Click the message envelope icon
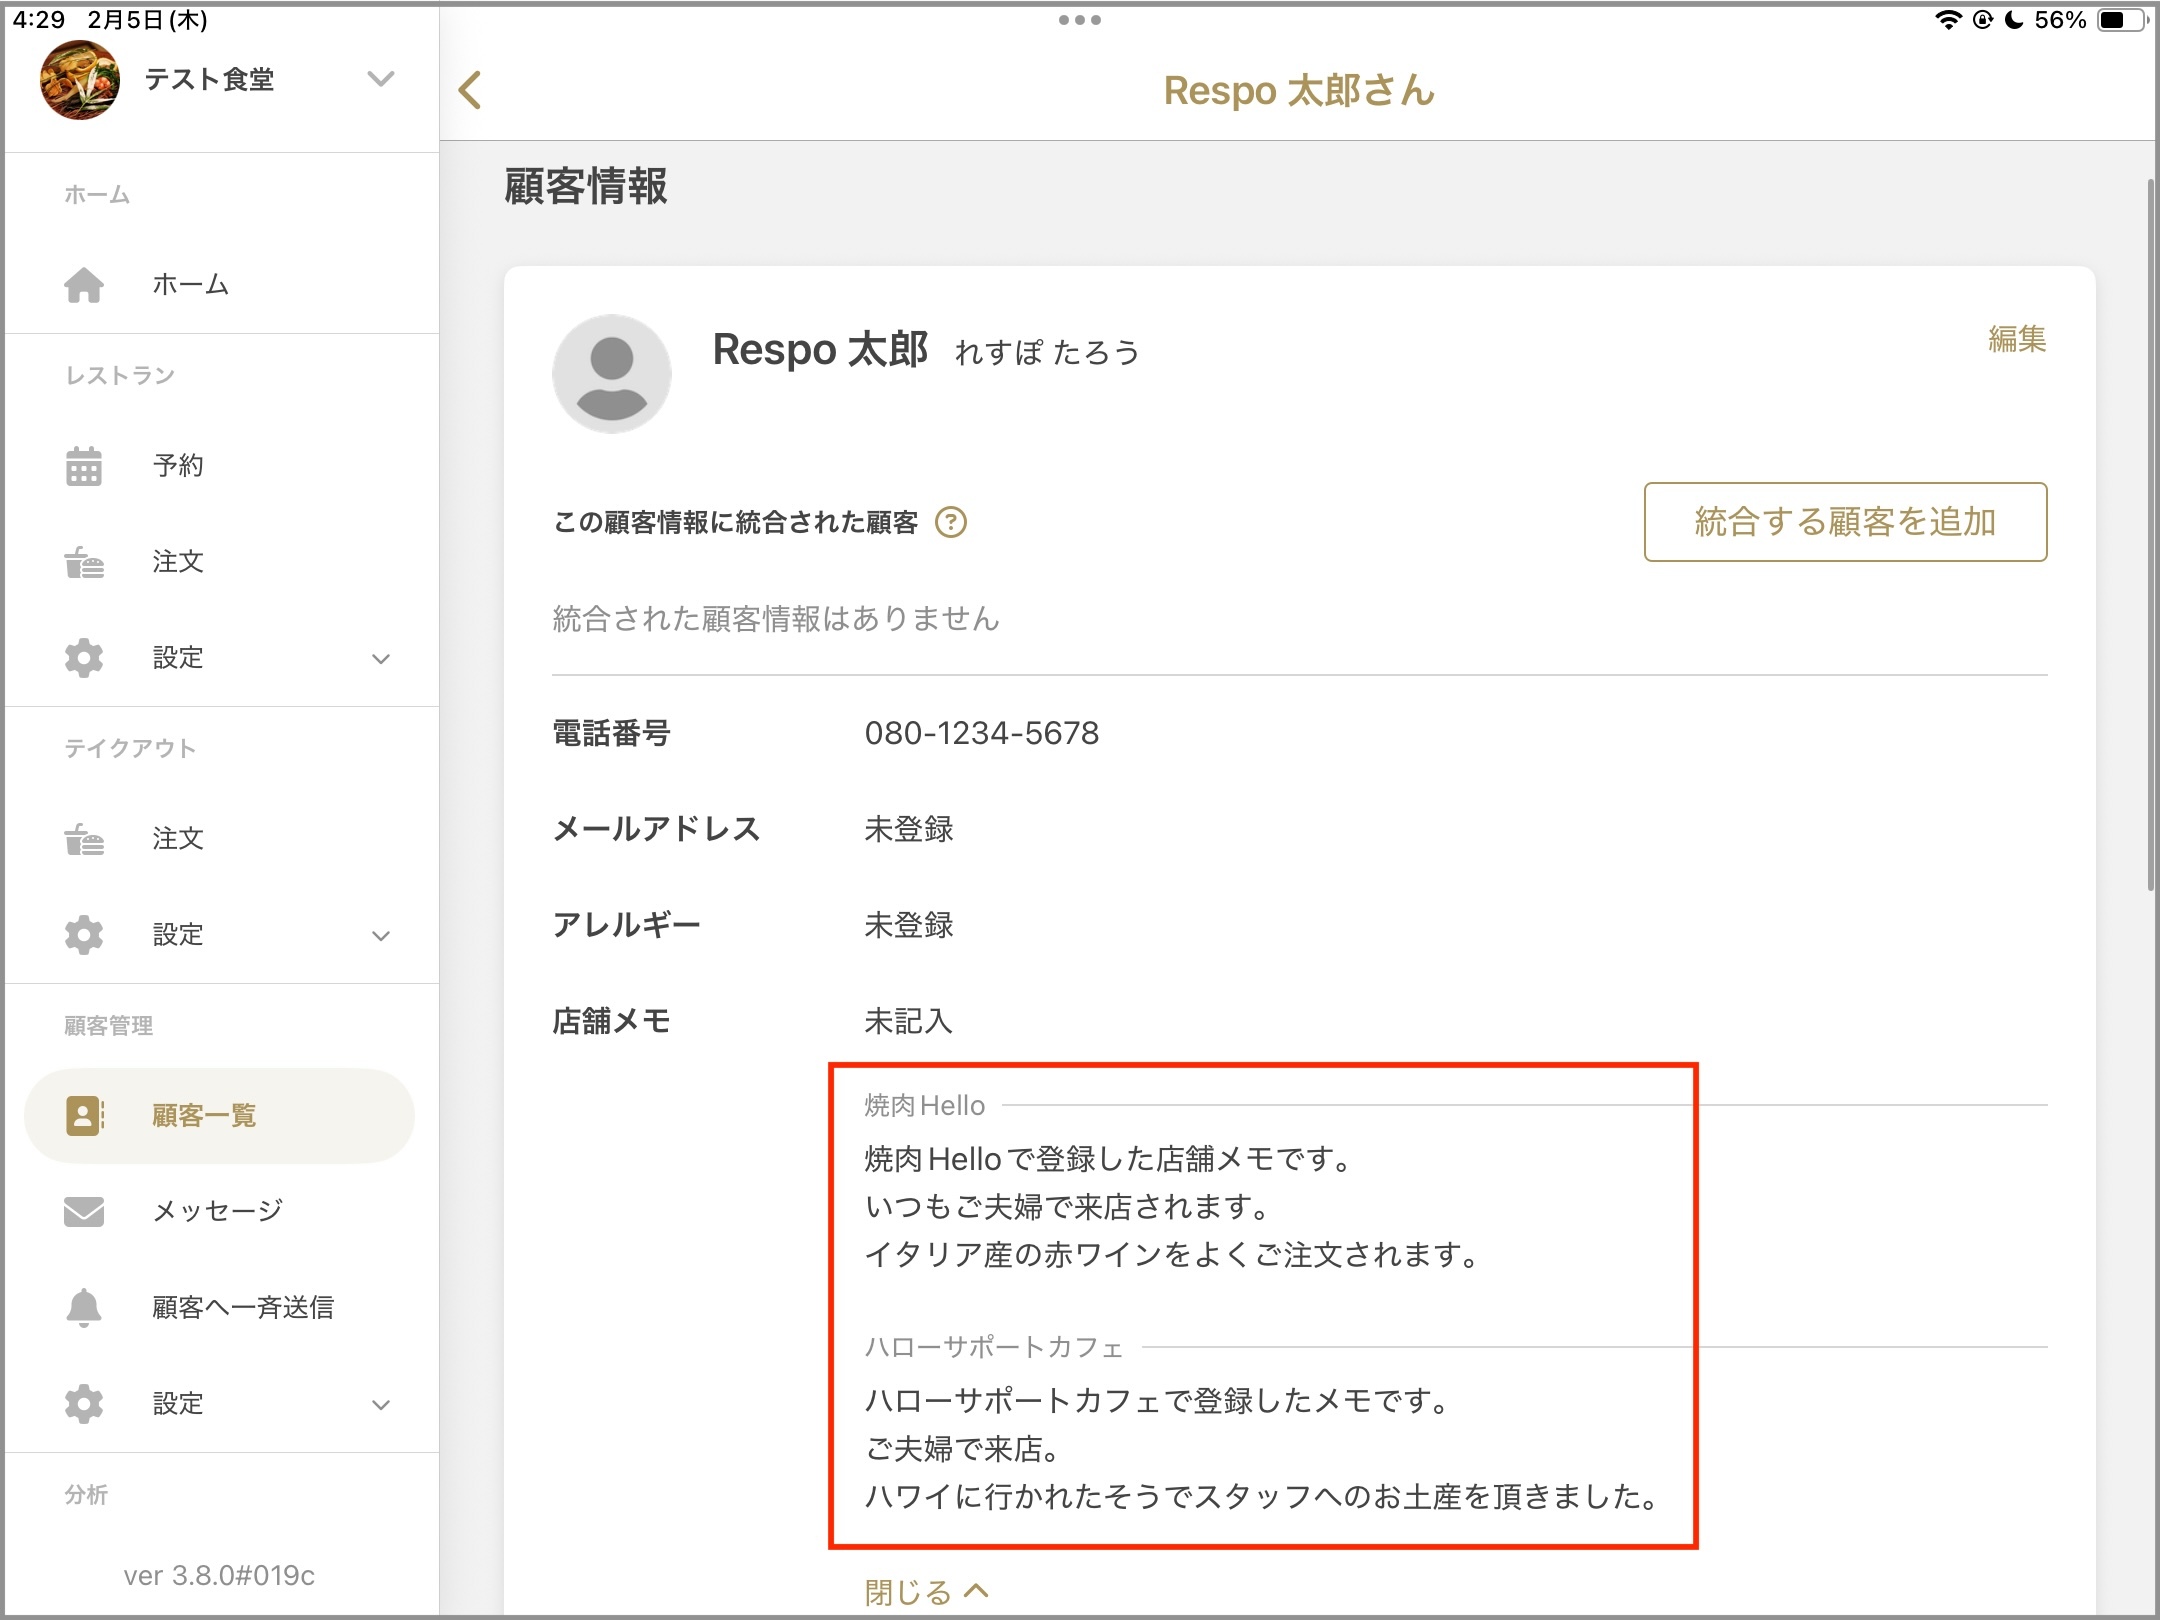This screenshot has width=2160, height=1620. pos(84,1211)
